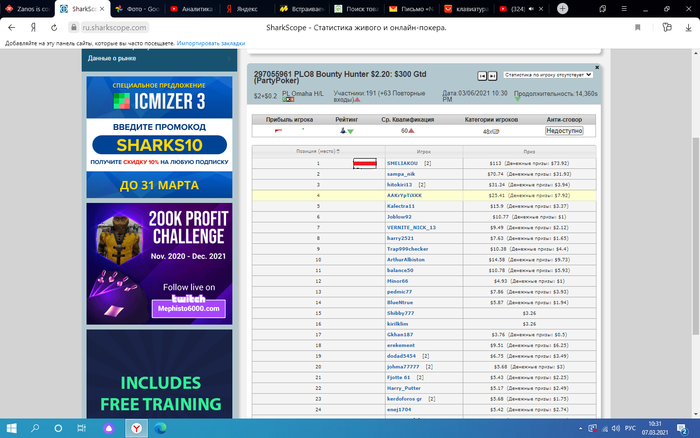This screenshot has width=700, height=438.
Task: Click Импортировать закладки link
Action: 211,43
